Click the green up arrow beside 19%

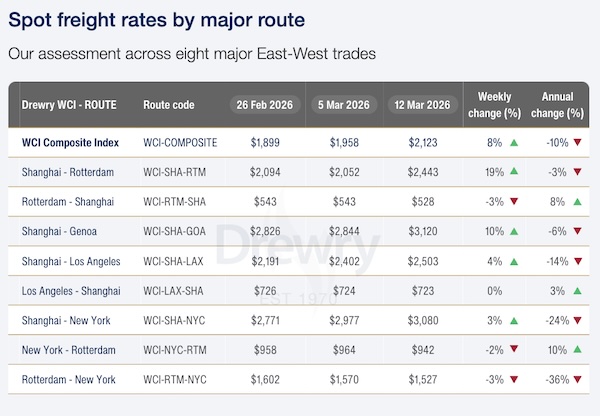(514, 172)
